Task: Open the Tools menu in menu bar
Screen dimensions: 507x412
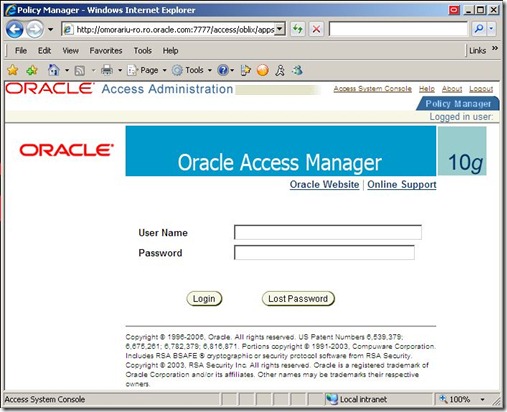Action: [143, 51]
